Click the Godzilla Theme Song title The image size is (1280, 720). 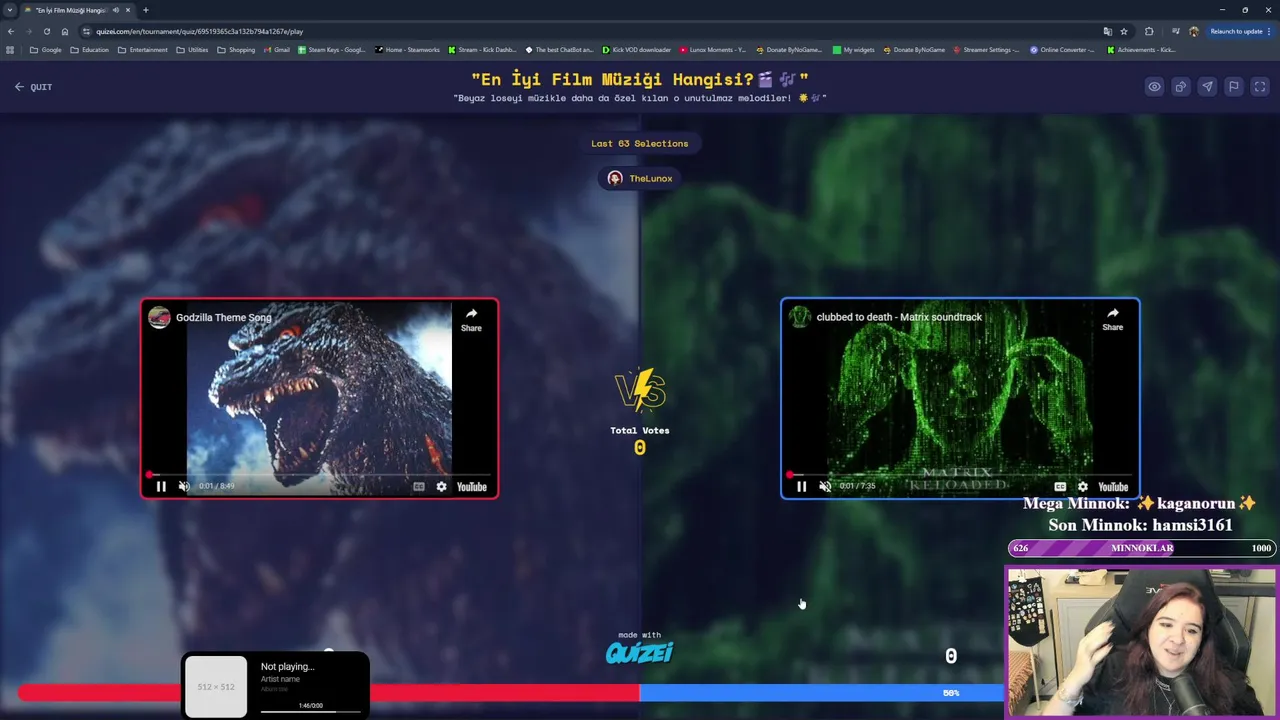point(224,318)
